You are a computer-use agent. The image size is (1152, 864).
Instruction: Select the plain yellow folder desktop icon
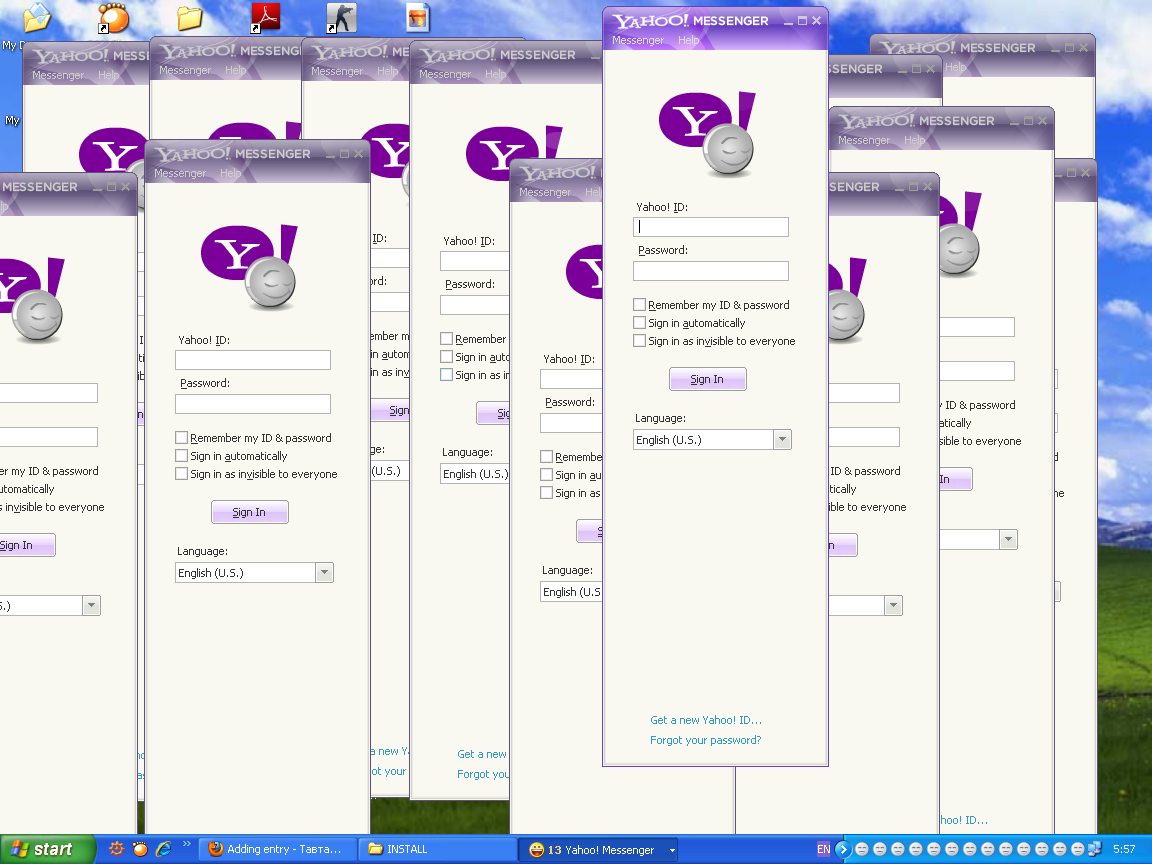[190, 18]
